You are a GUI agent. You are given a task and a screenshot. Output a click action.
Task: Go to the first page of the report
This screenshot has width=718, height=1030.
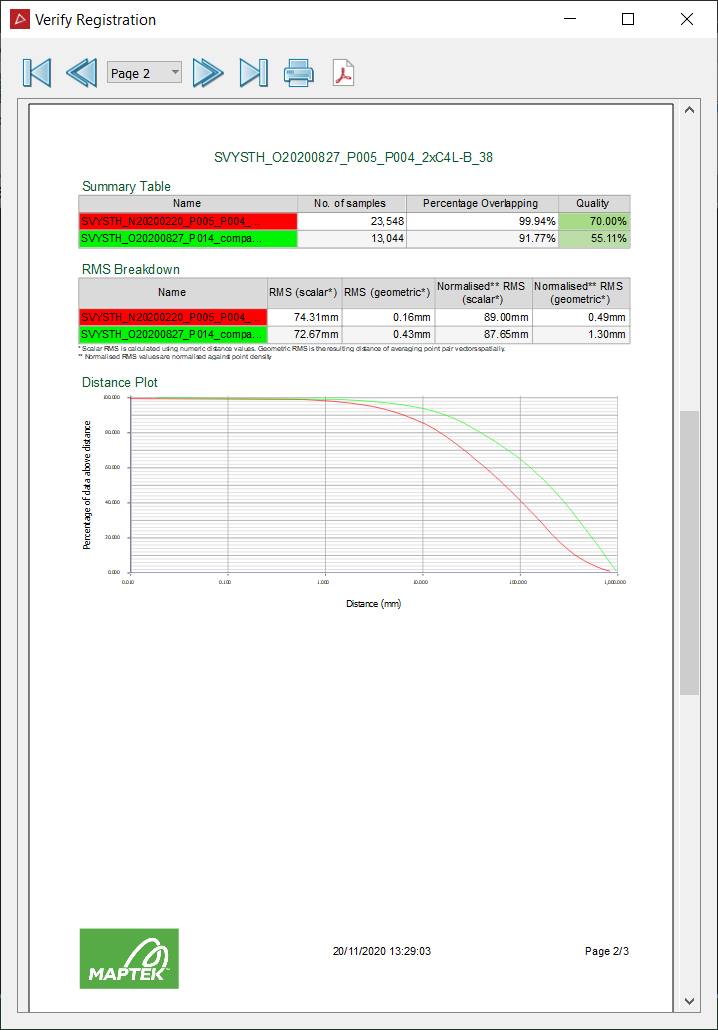click(x=37, y=73)
